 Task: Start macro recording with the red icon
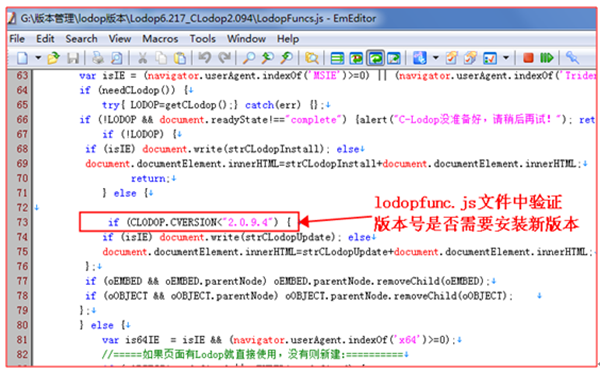528,58
